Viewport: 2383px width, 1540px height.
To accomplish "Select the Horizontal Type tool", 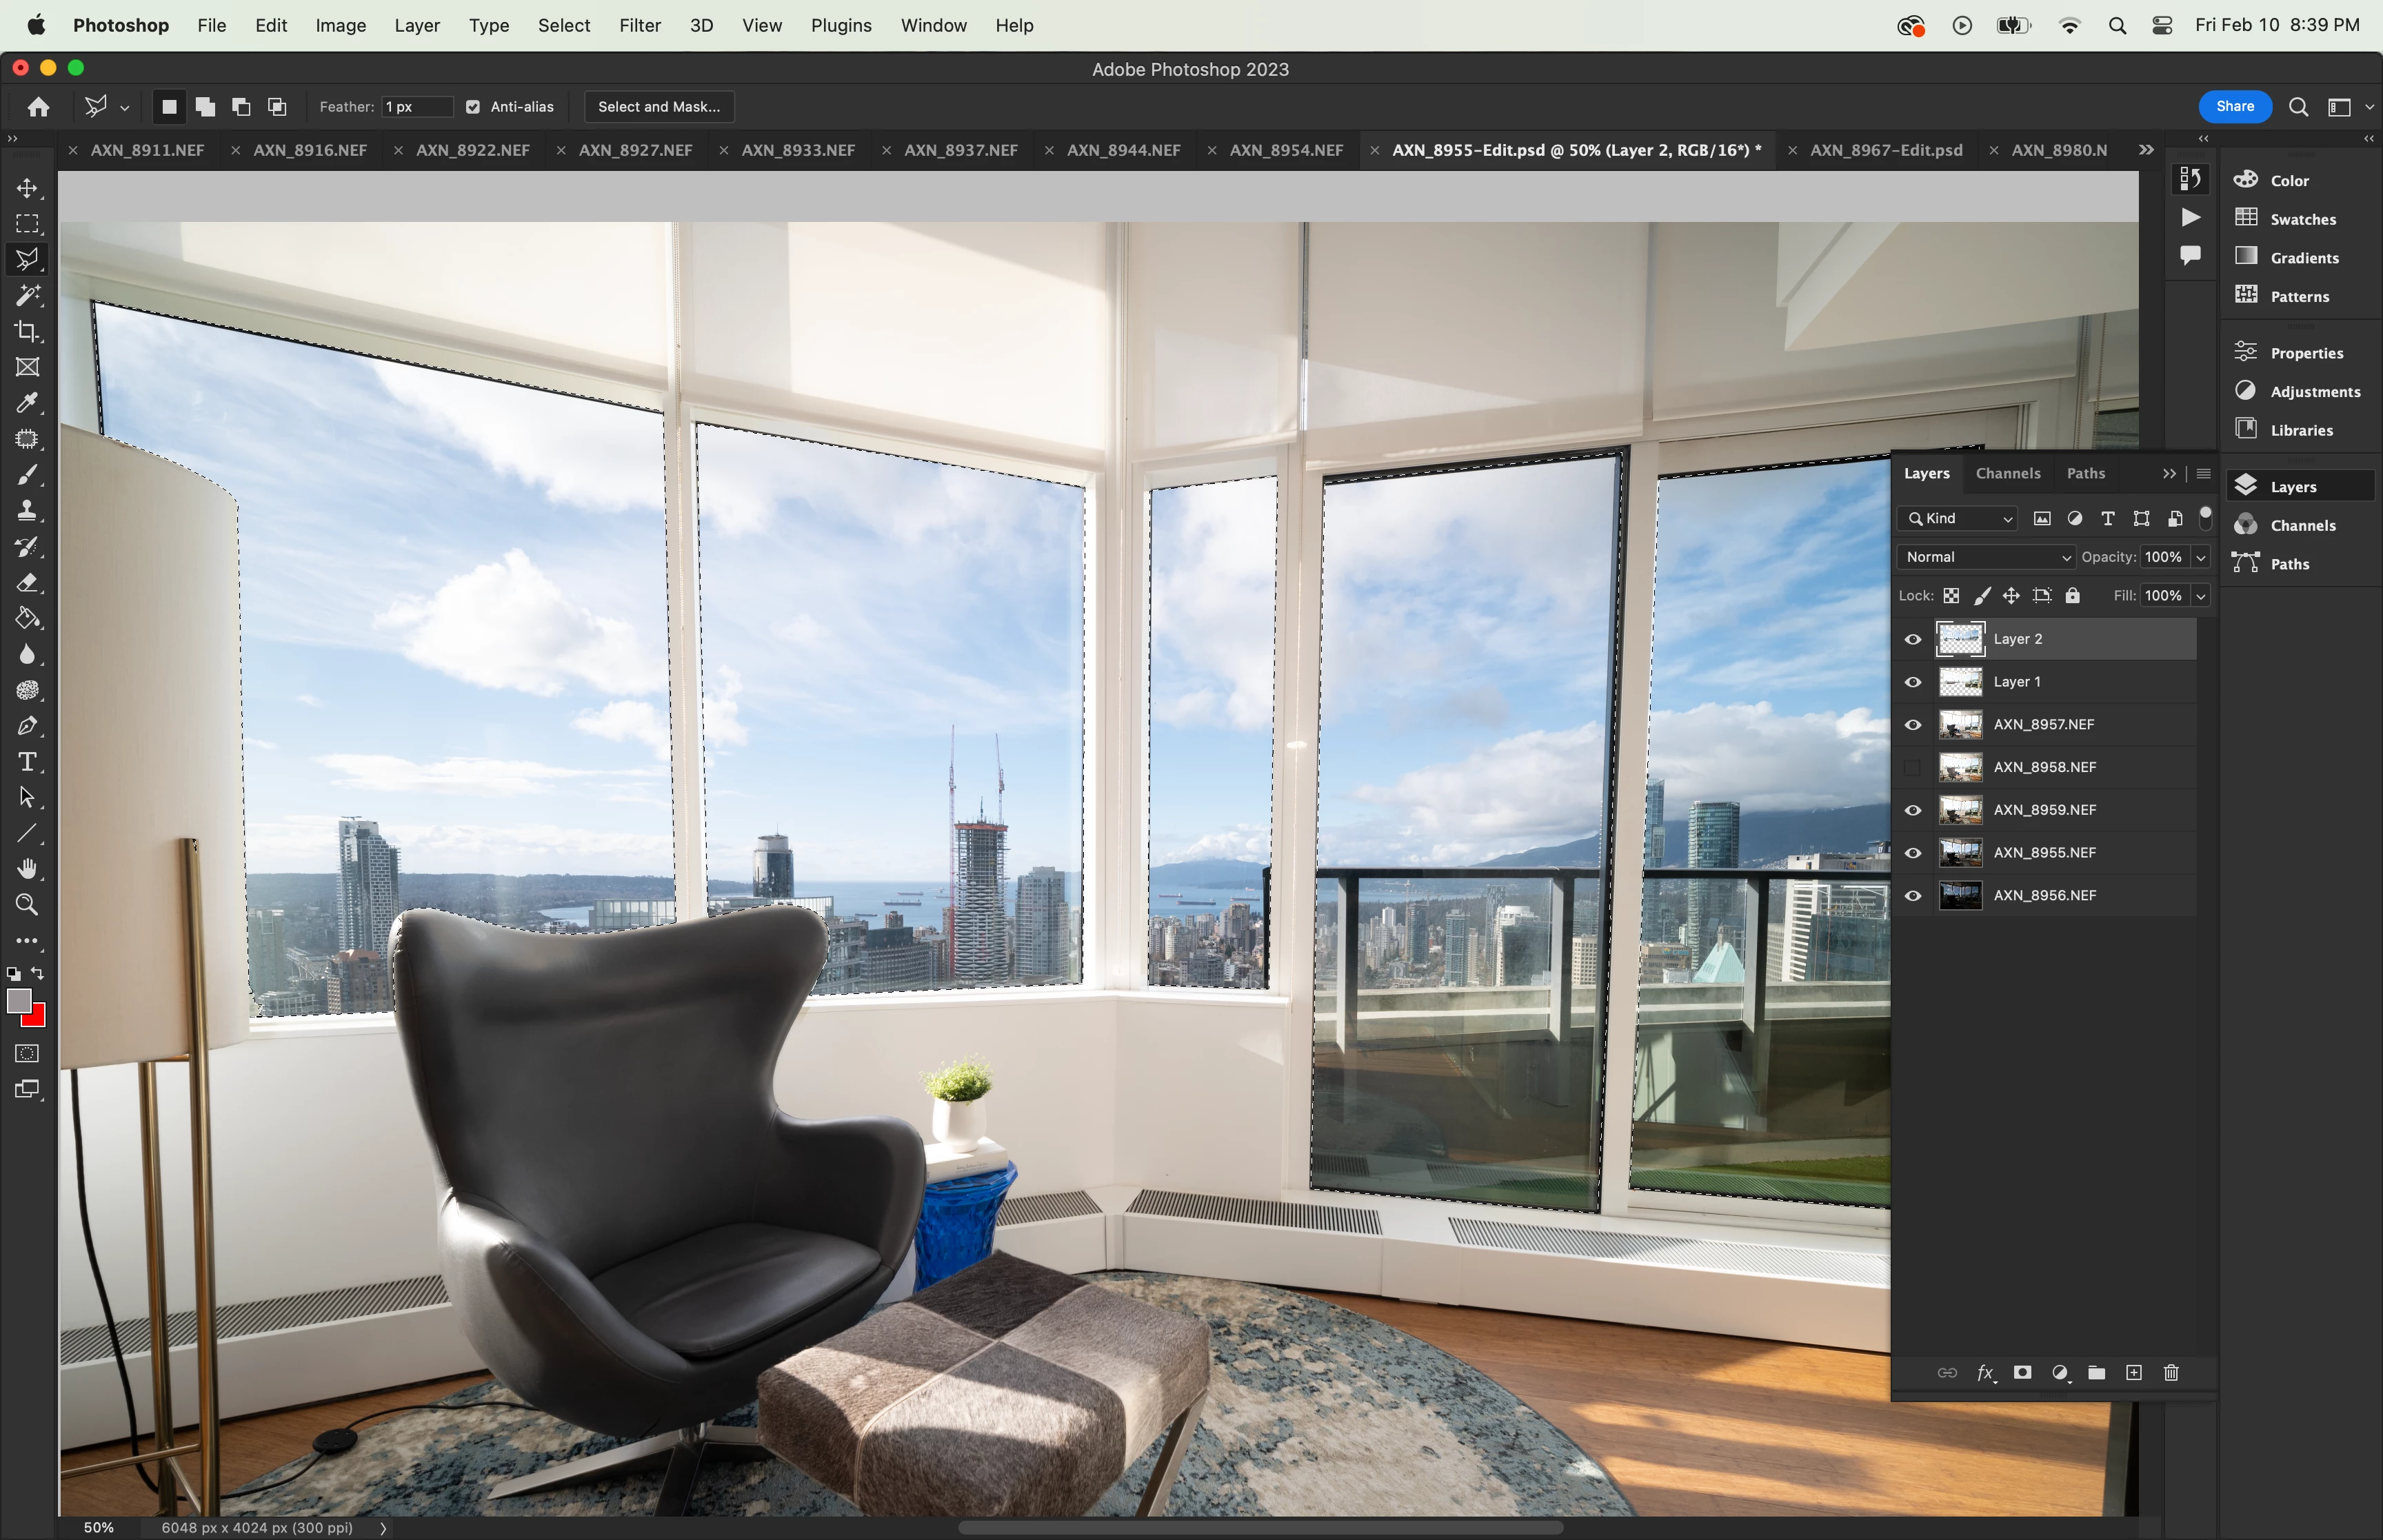I will click(x=27, y=762).
